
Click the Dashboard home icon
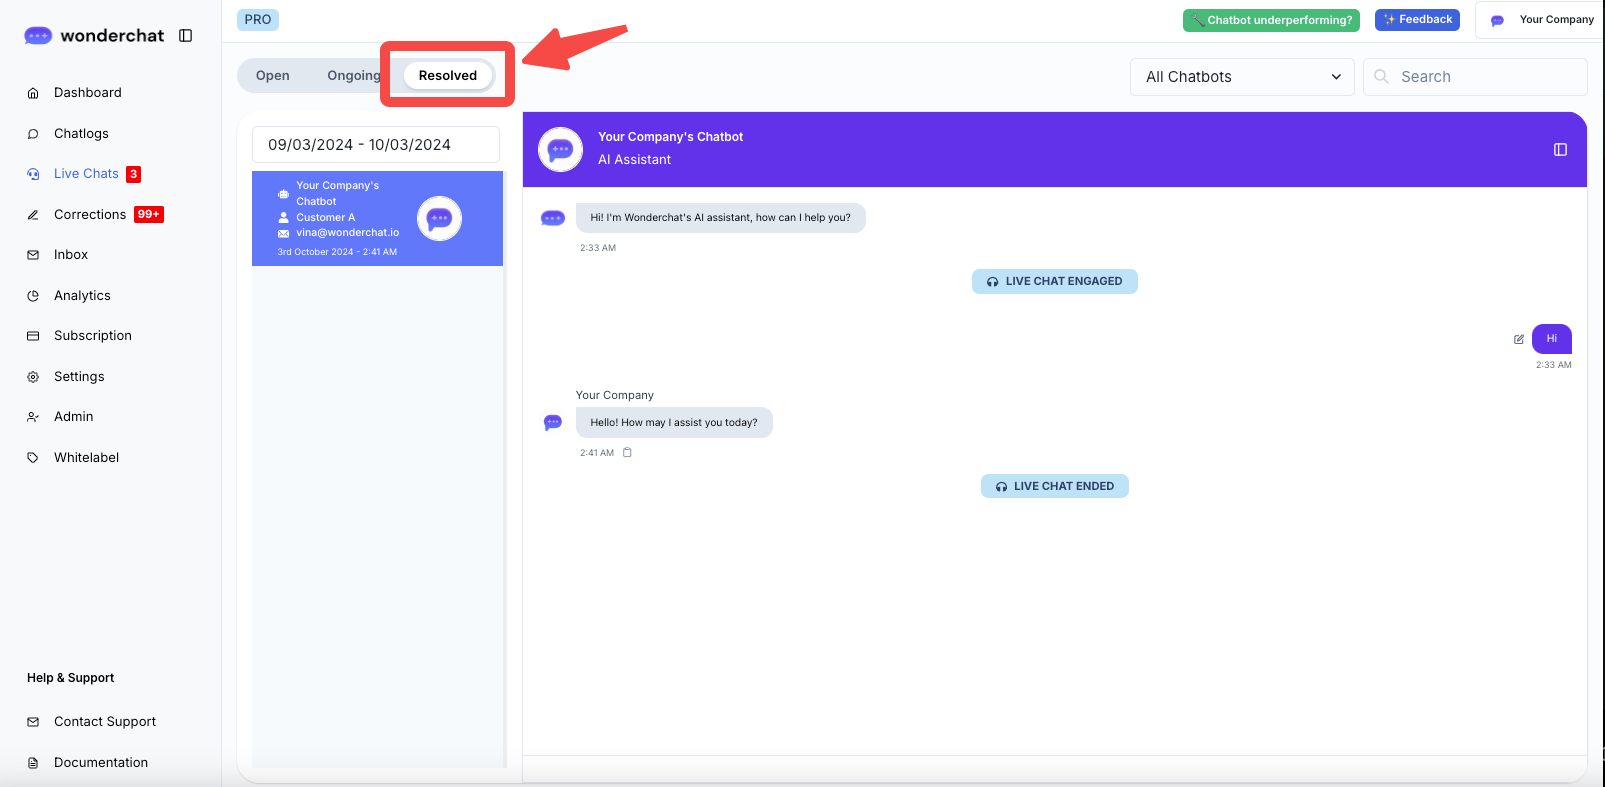pos(33,93)
